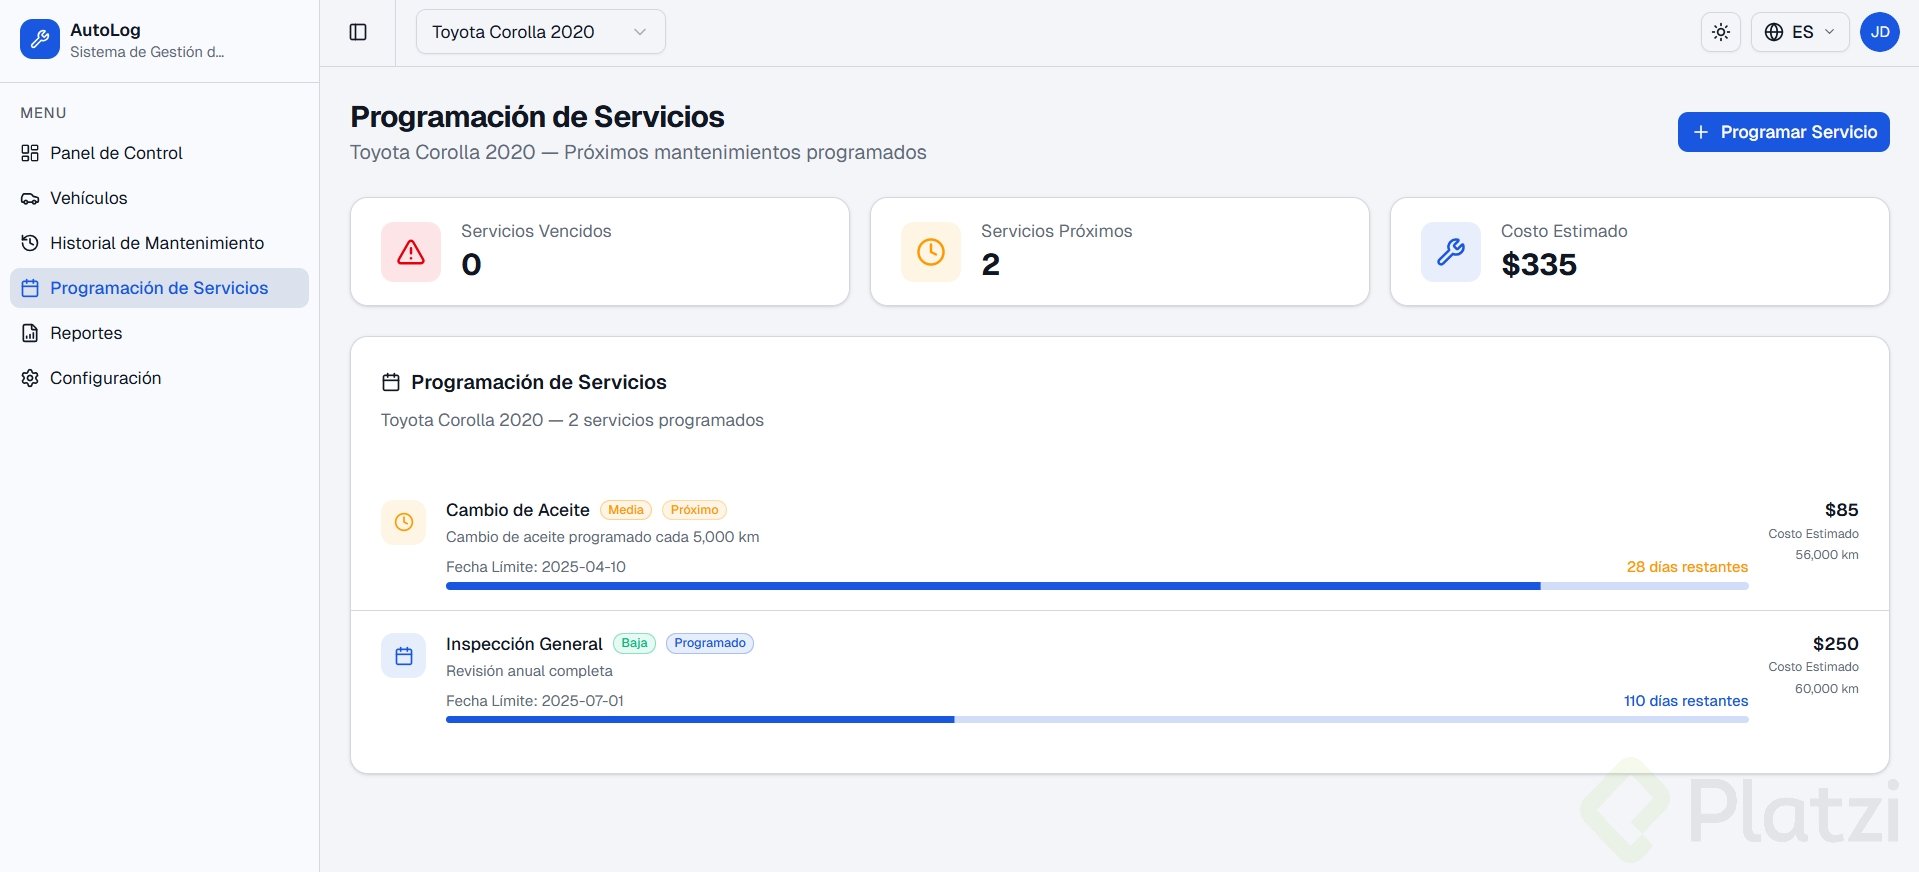Click the Reportes document icon
The image size is (1919, 872).
[30, 333]
